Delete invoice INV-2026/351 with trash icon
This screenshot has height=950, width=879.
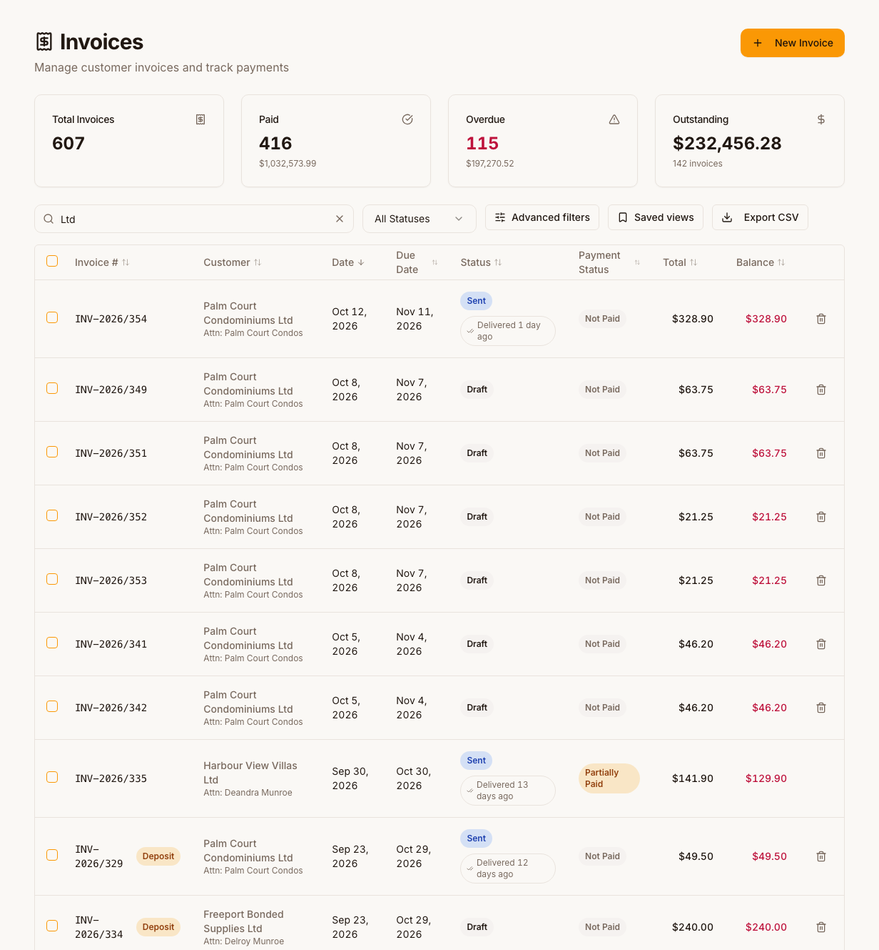821,453
